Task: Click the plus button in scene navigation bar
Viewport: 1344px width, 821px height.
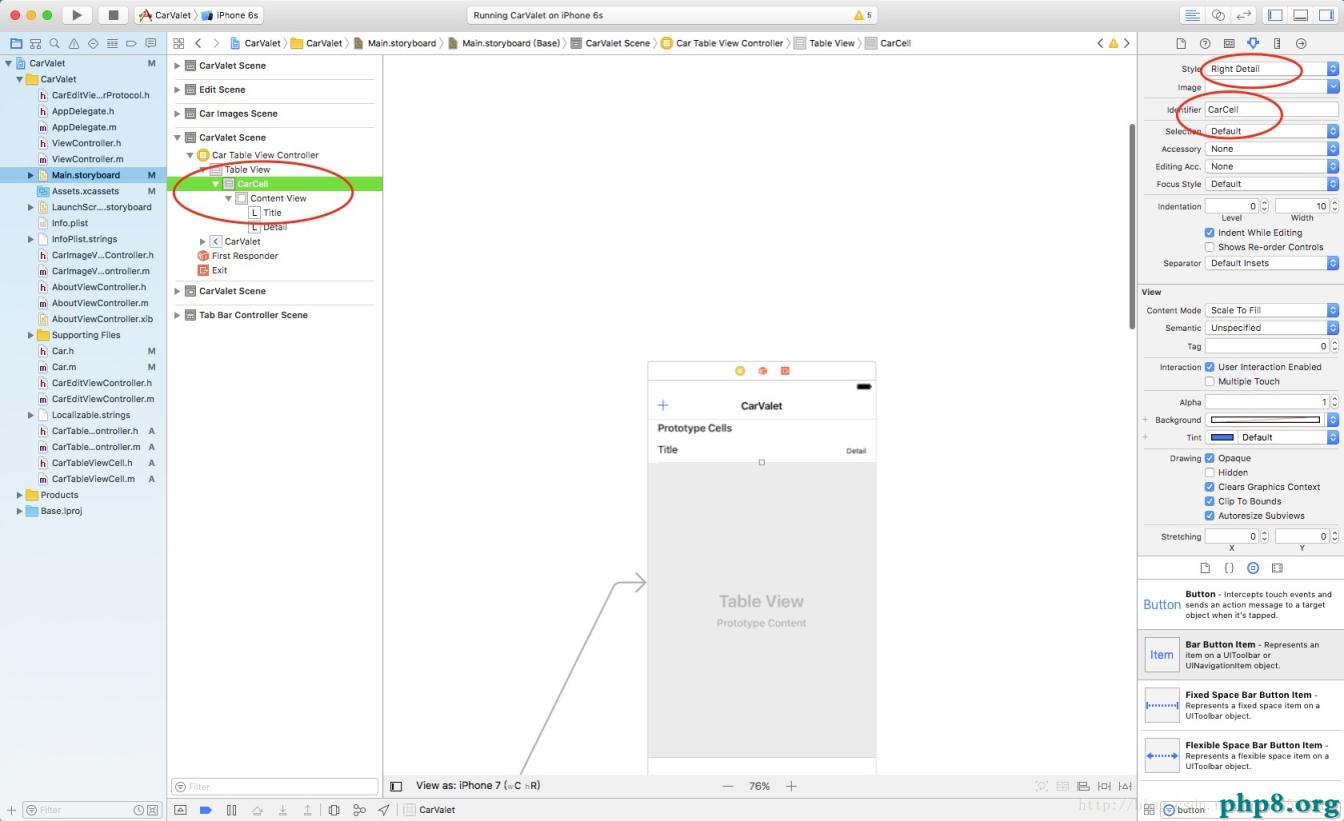Action: [x=663, y=405]
